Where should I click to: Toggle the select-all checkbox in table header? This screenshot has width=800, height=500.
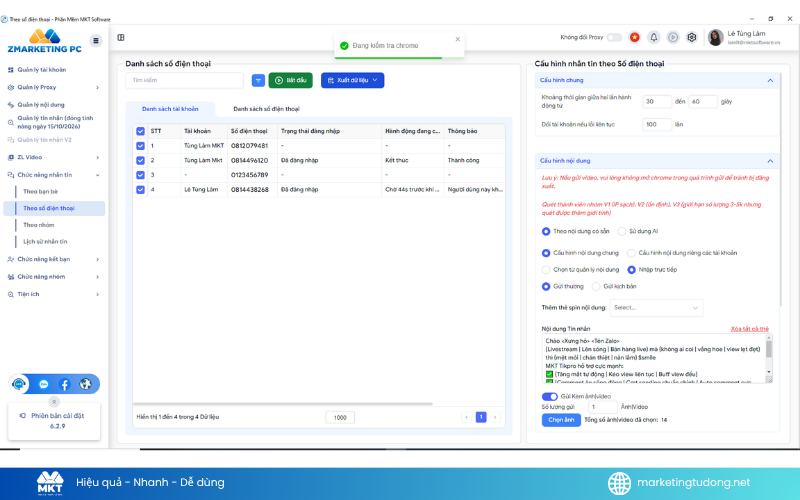[140, 131]
